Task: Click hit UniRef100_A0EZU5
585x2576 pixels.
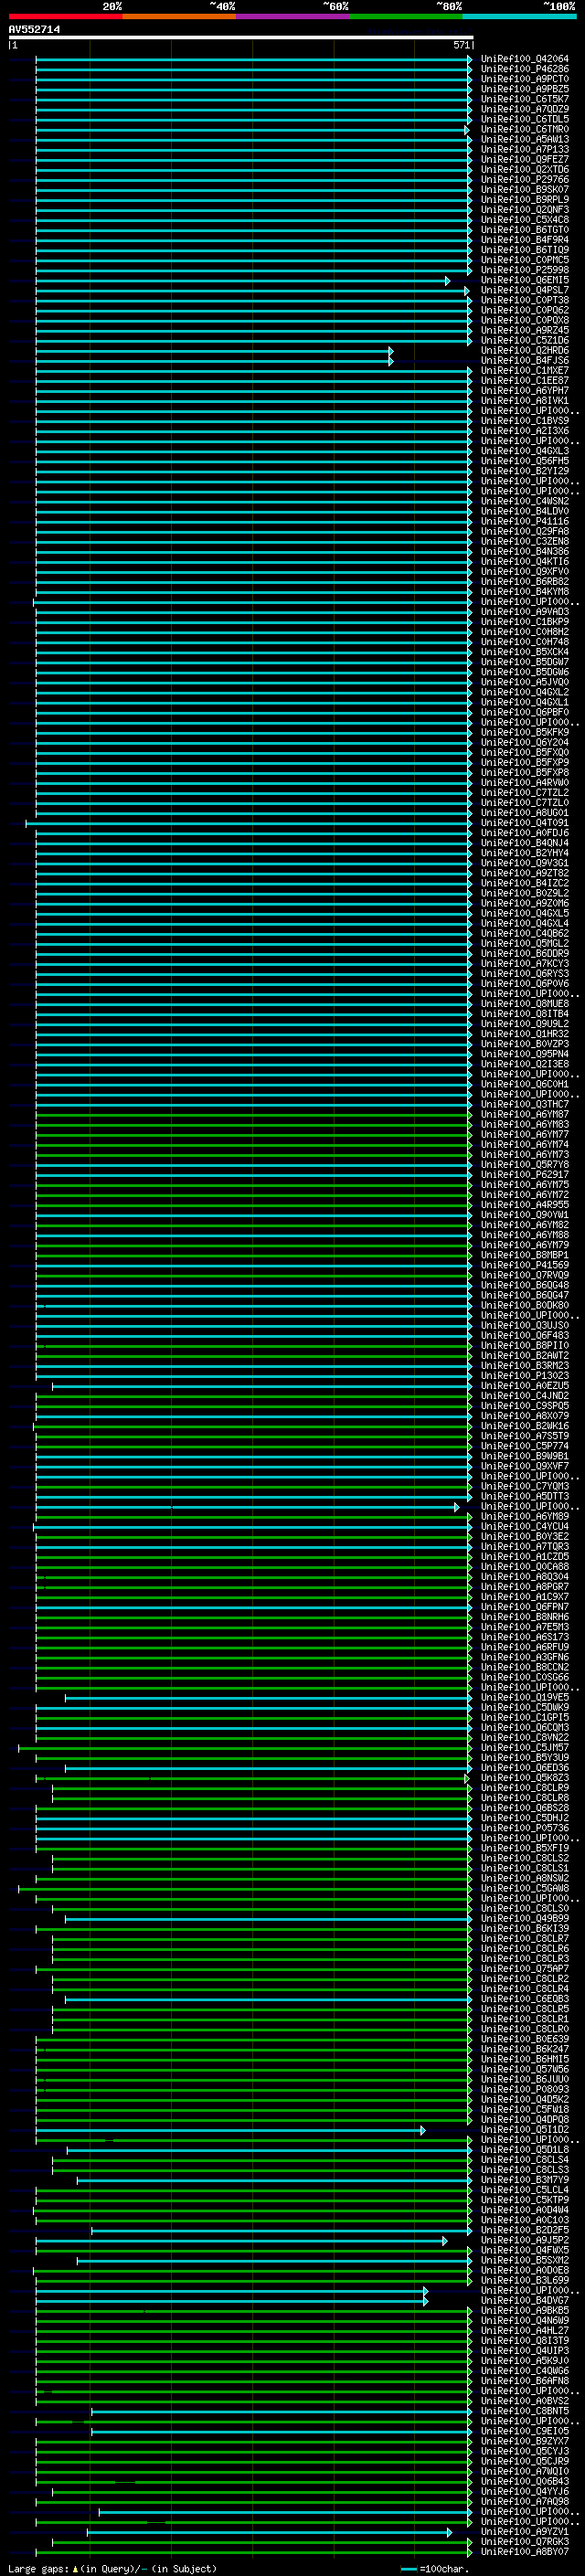Action: (525, 1386)
